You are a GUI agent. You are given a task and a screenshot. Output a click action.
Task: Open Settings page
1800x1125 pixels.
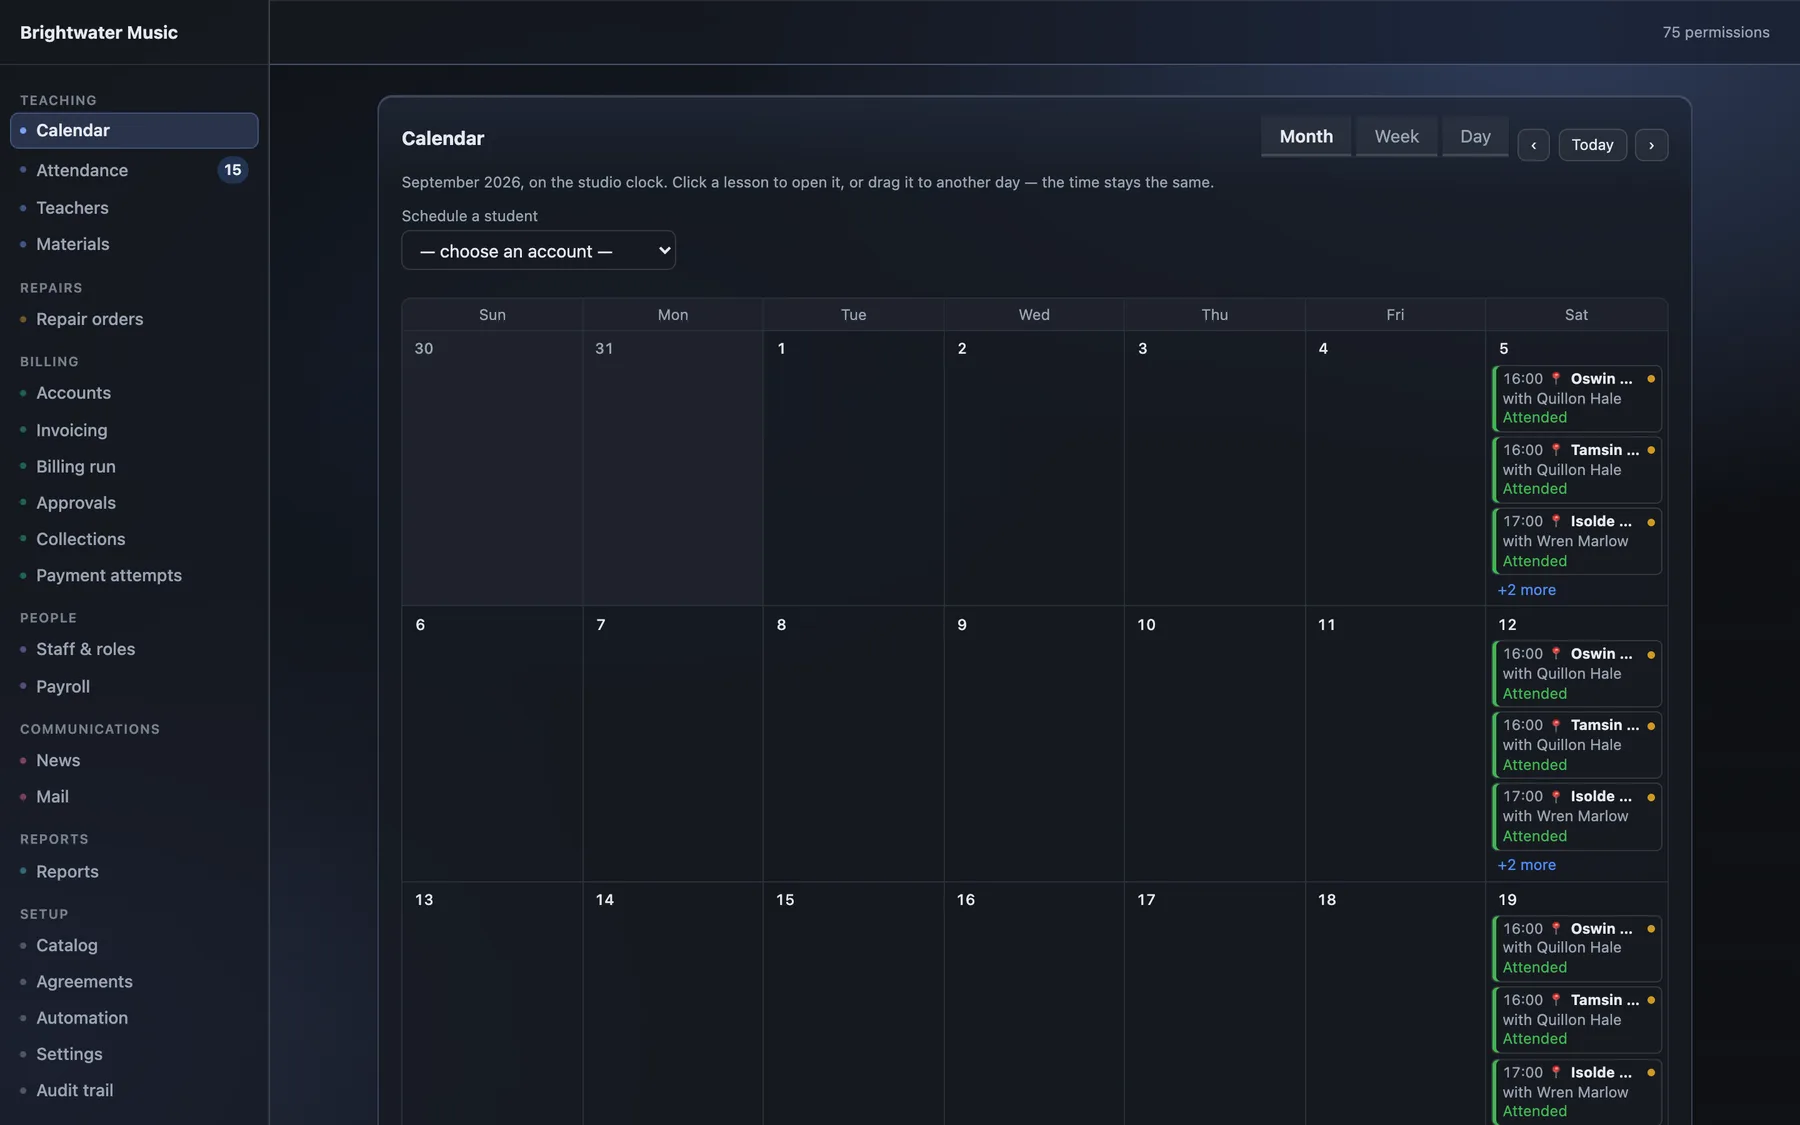click(x=134, y=1054)
